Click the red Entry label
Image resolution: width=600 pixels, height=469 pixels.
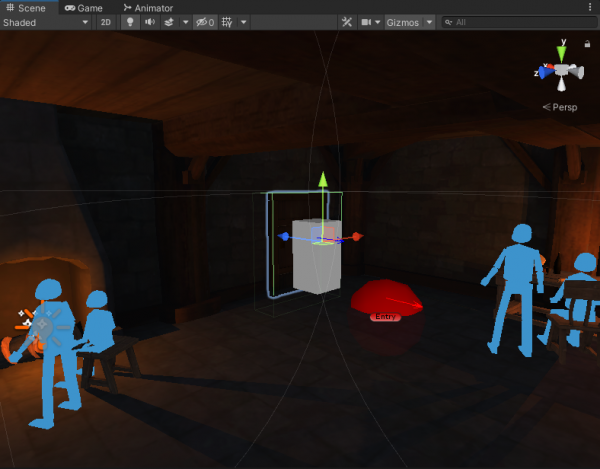pyautogui.click(x=385, y=317)
